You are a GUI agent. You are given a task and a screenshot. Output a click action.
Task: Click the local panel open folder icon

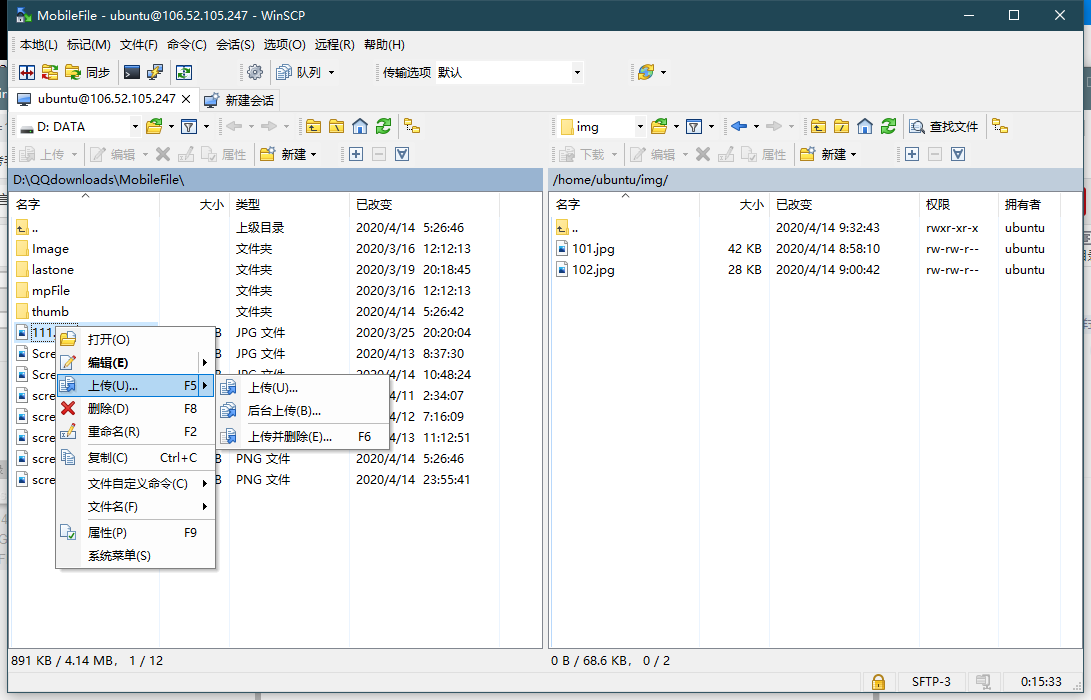(x=154, y=127)
